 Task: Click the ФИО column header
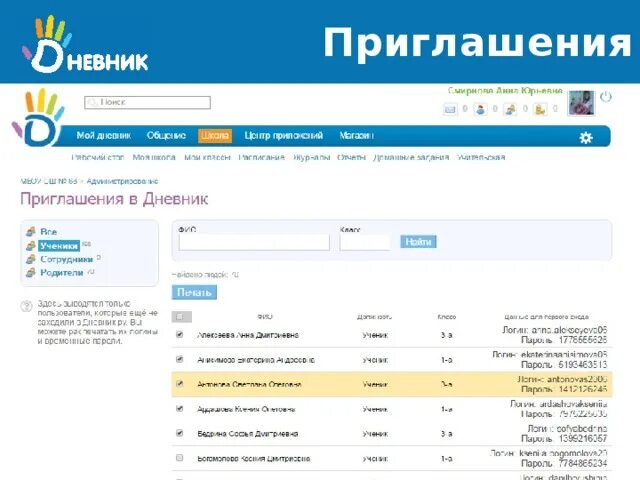tap(265, 317)
